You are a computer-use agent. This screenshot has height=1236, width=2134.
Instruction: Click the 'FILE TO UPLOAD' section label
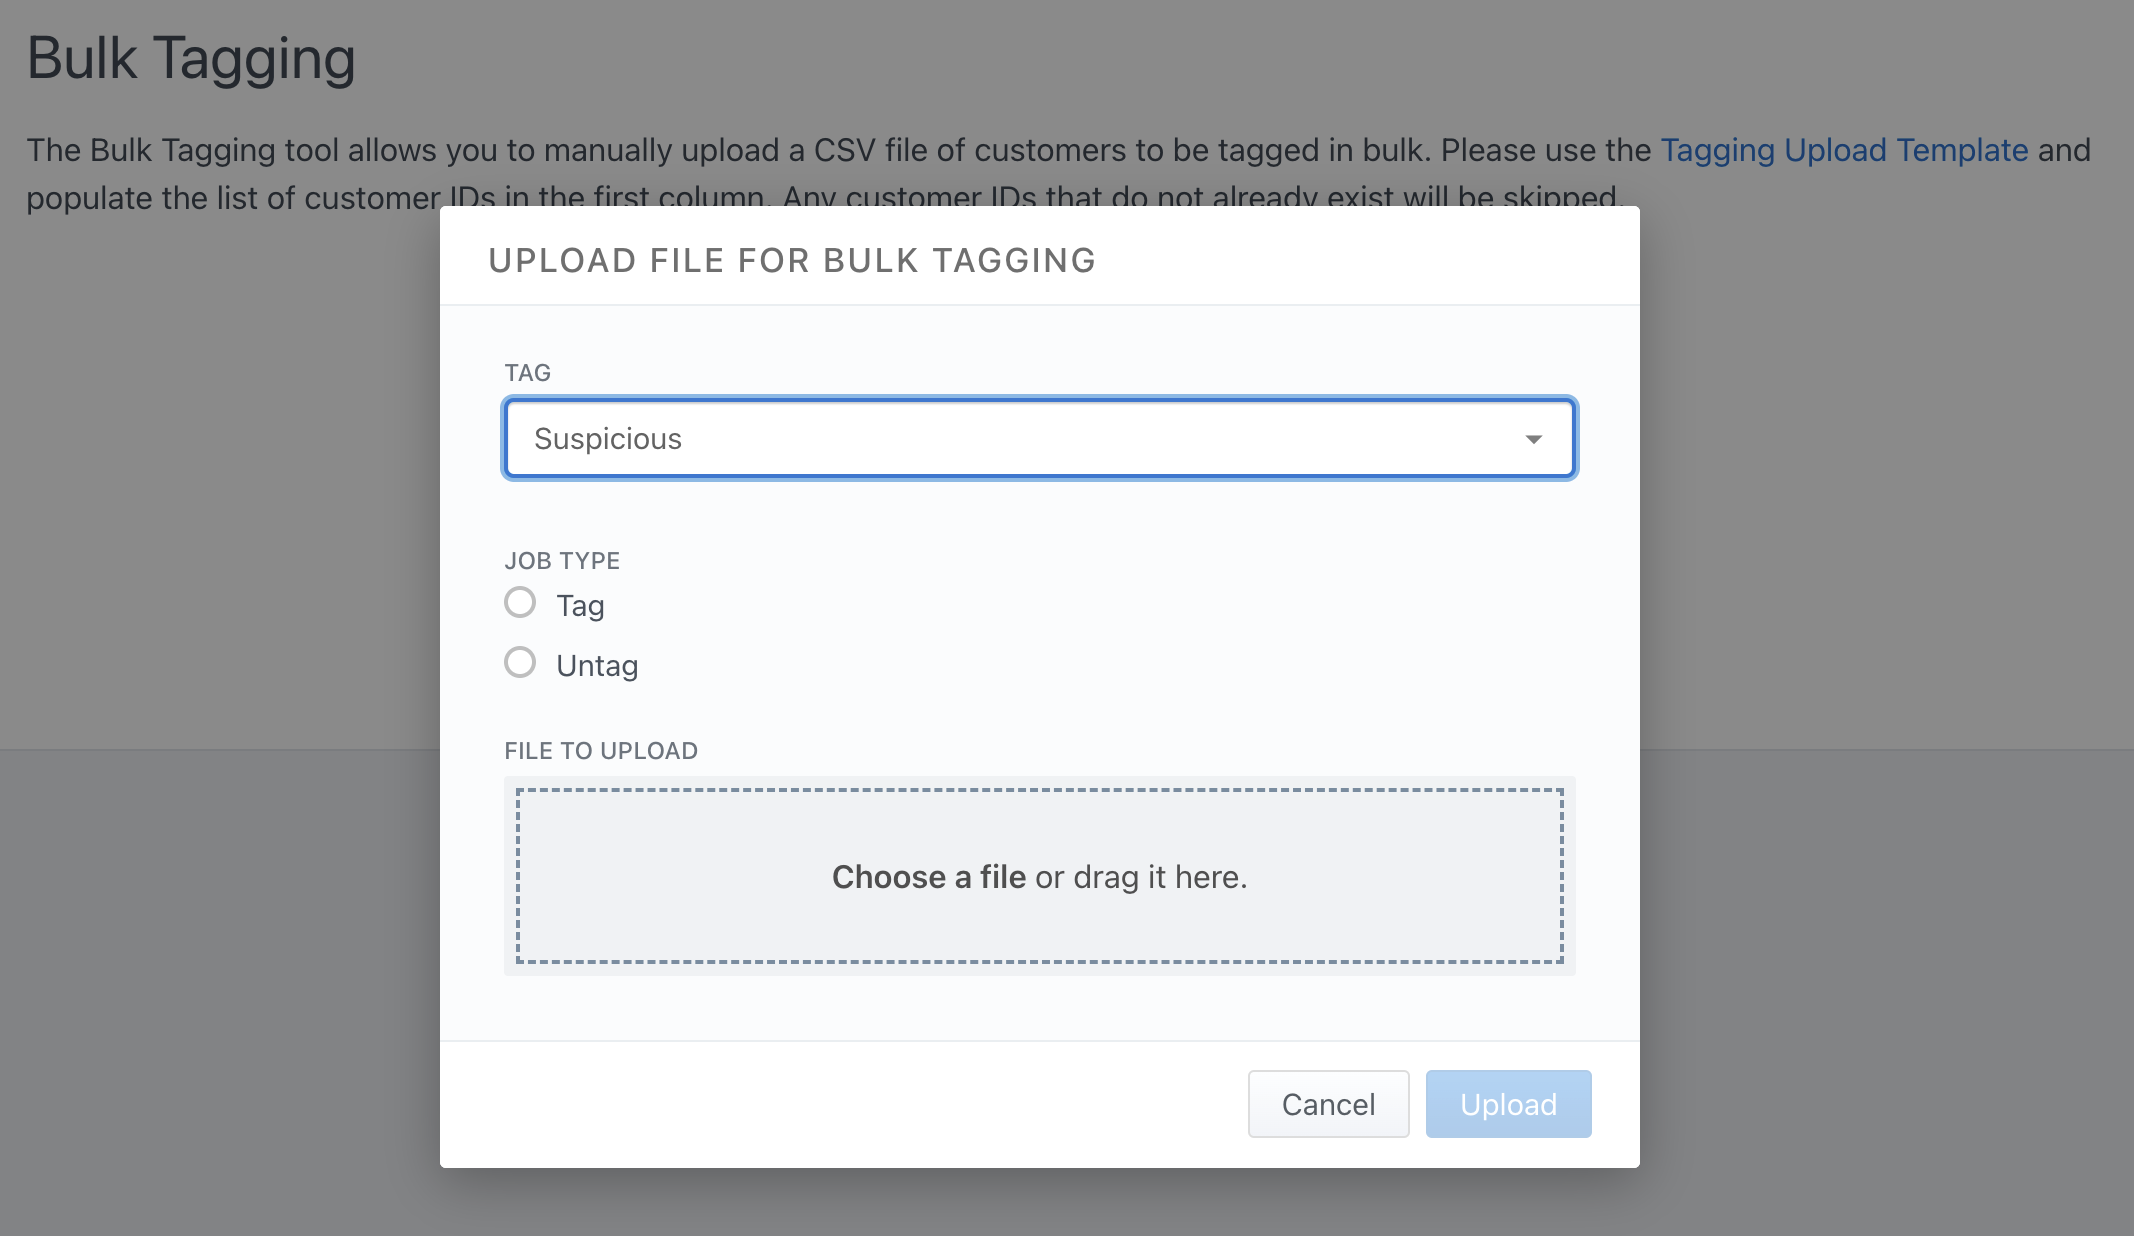tap(601, 751)
